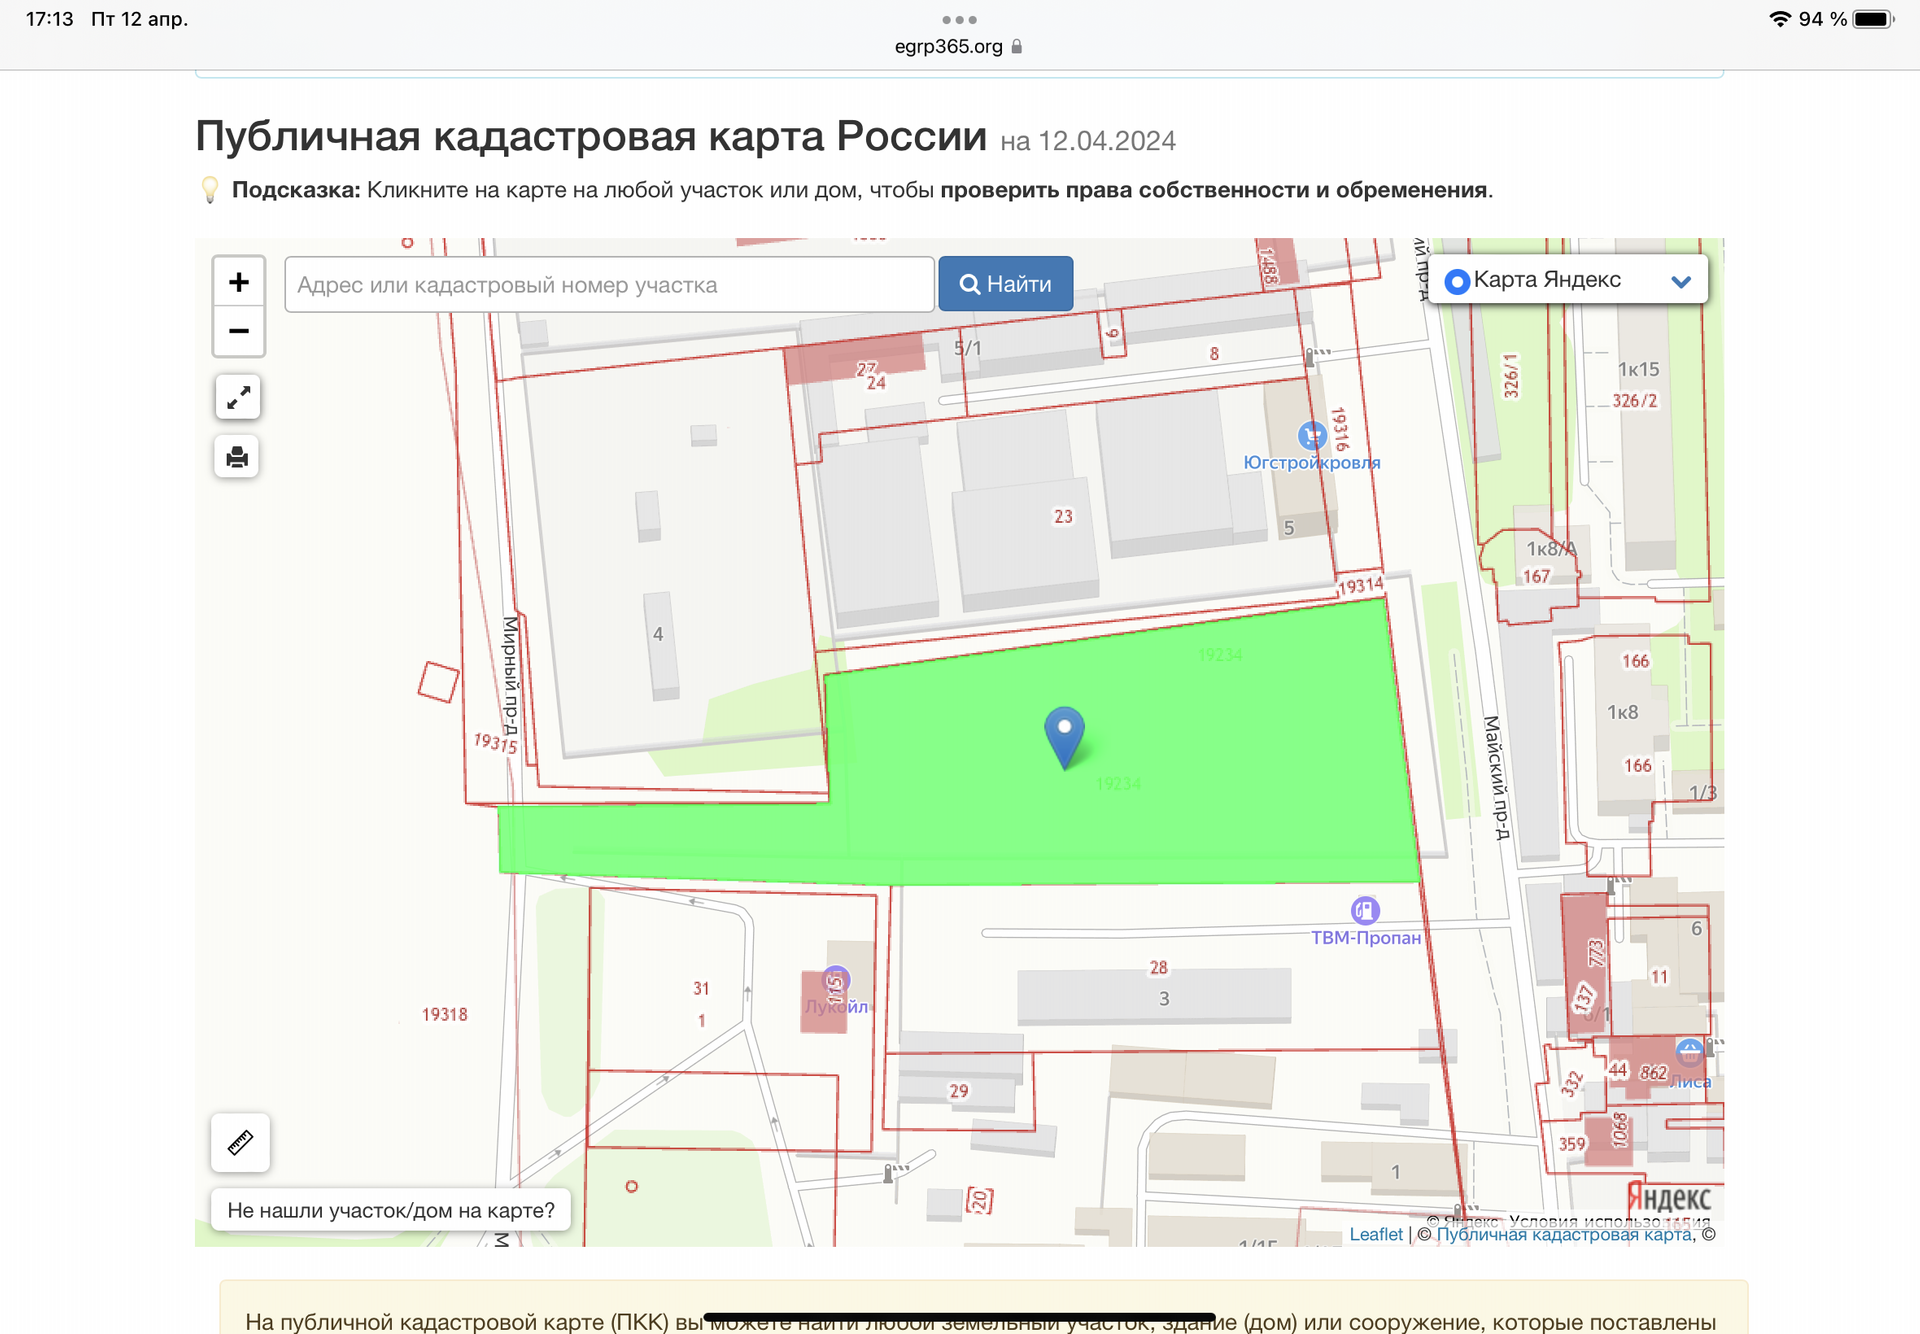Click the Лукойл fuel station icon
The width and height of the screenshot is (1920, 1334).
coord(836,980)
